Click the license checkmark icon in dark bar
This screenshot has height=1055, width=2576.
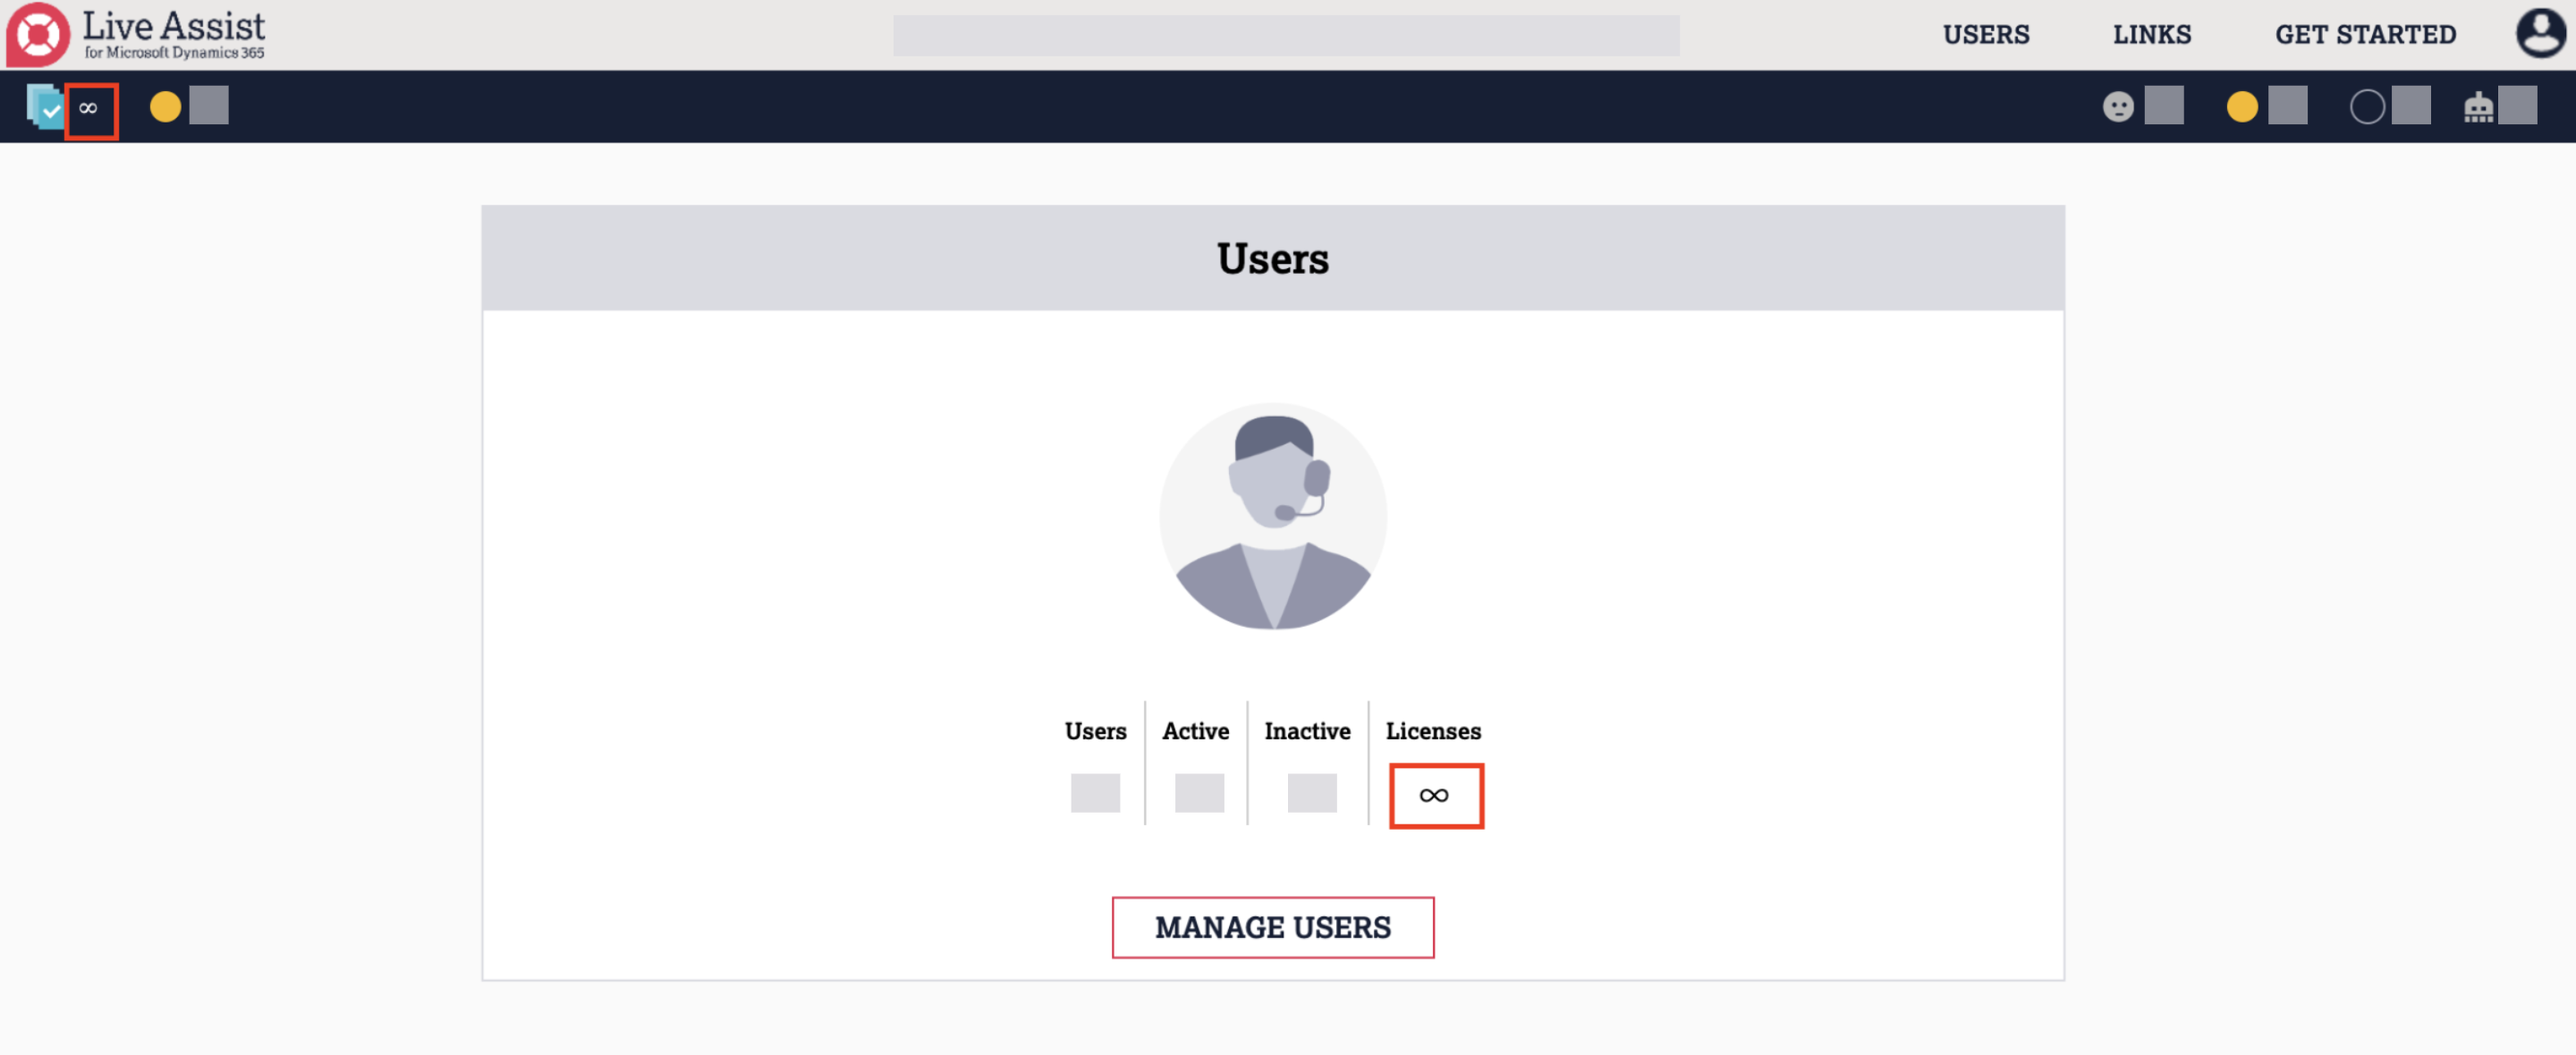(44, 107)
